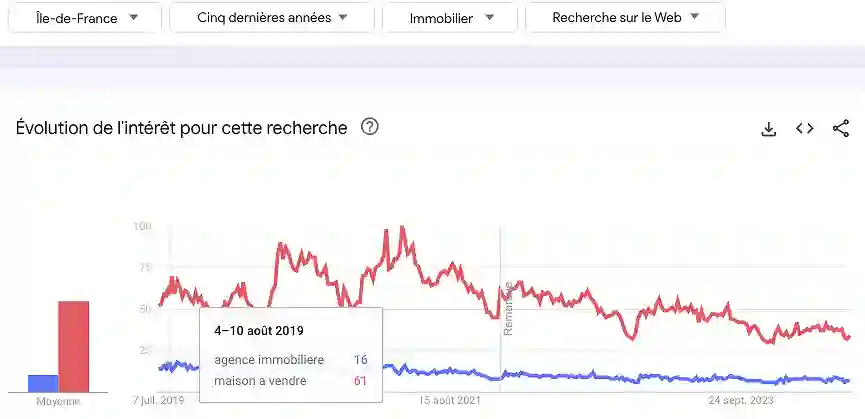865x419 pixels.
Task: Expand the Recherche sur le Web dropdown
Action: pos(625,18)
